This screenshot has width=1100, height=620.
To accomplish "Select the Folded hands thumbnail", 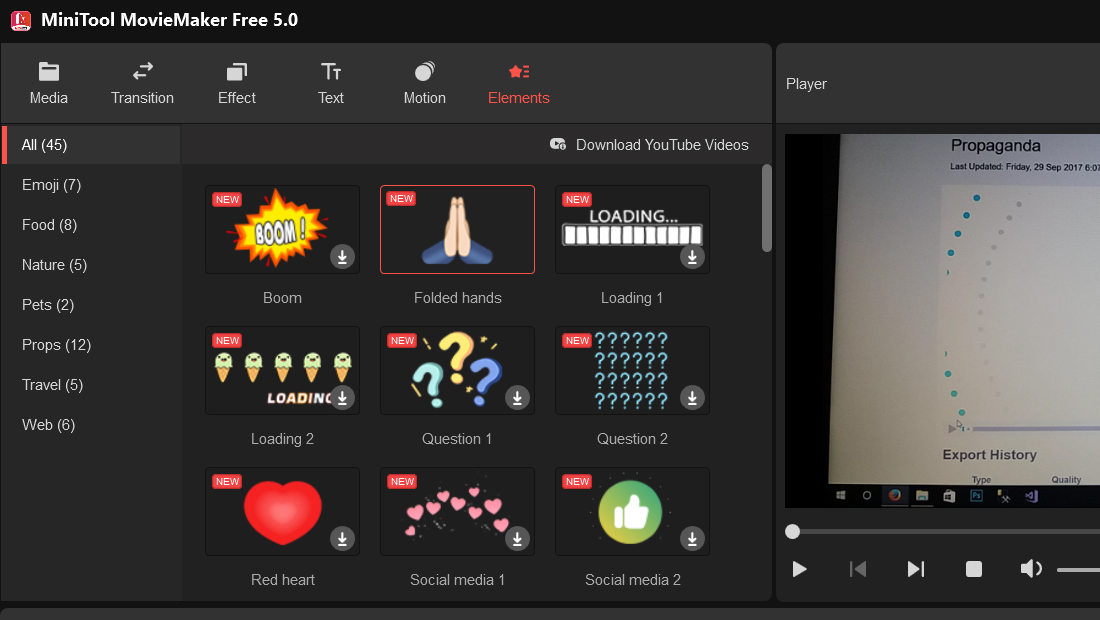I will [x=457, y=229].
